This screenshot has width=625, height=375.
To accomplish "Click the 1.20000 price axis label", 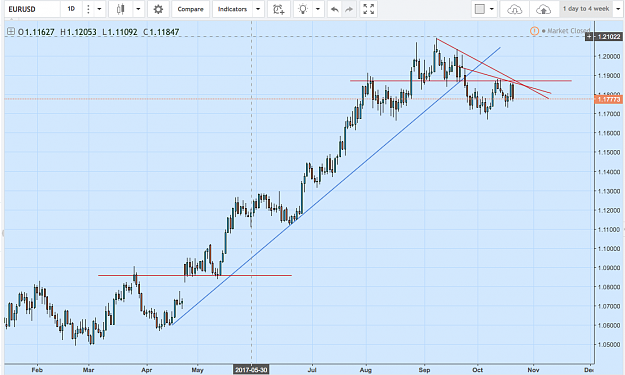I will pos(609,56).
